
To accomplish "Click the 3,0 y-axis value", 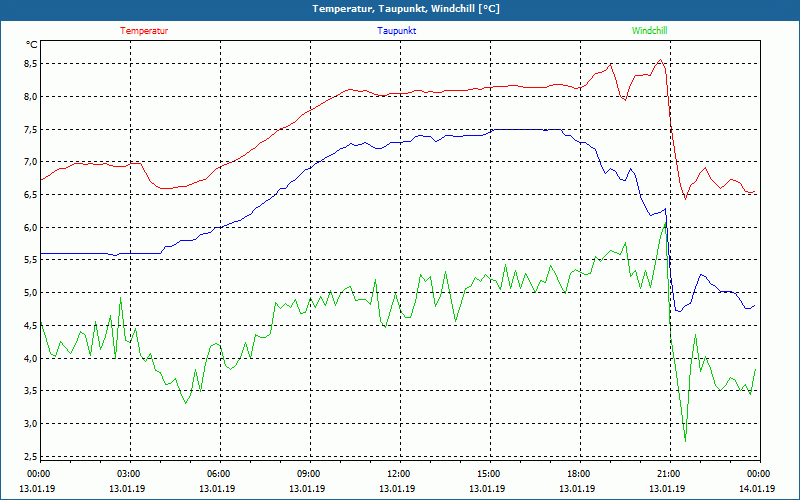I will [30, 423].
